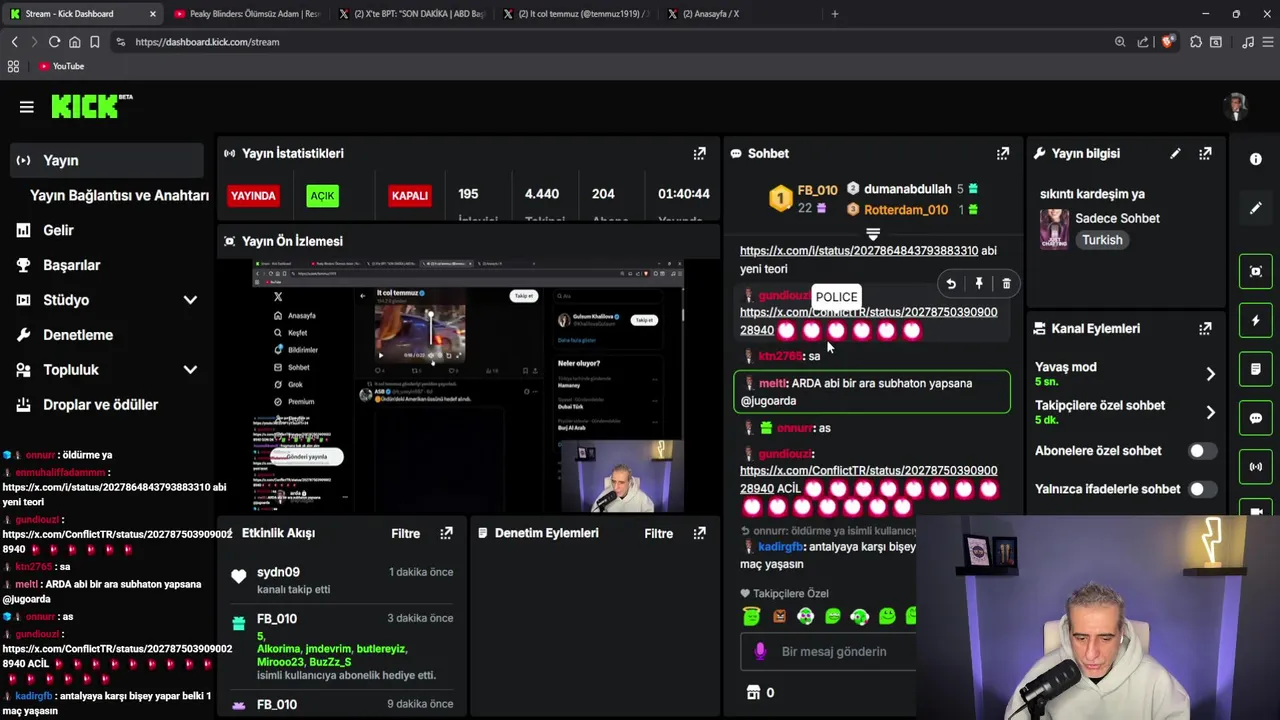Click the red KAPALI status badge
The width and height of the screenshot is (1280, 720).
tap(409, 196)
